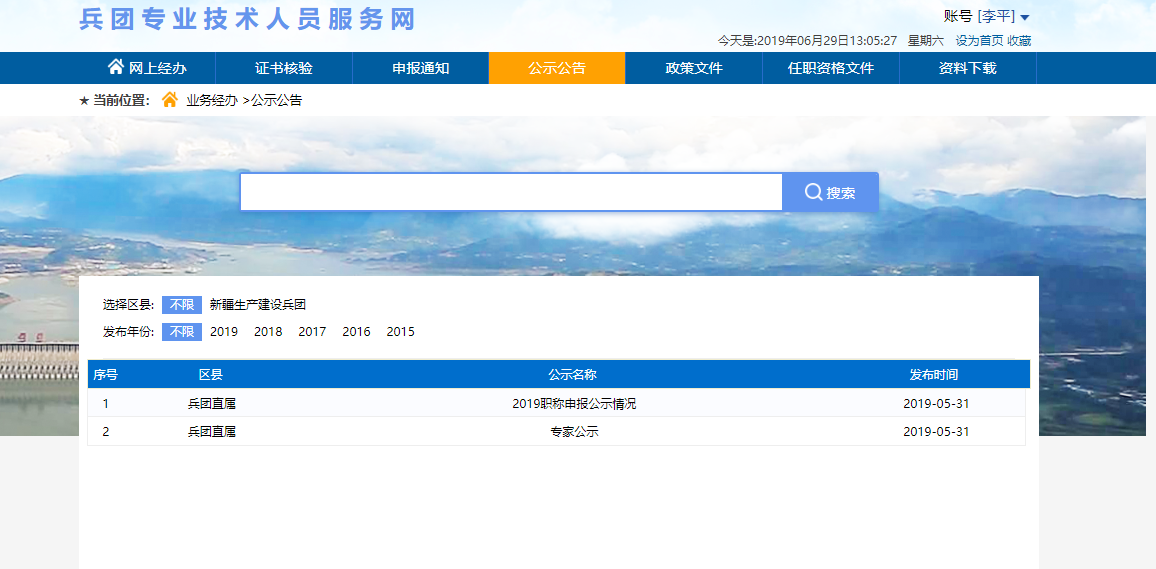Switch to the 资料下载 tab
This screenshot has height=569, width=1156.
pyautogui.click(x=967, y=68)
